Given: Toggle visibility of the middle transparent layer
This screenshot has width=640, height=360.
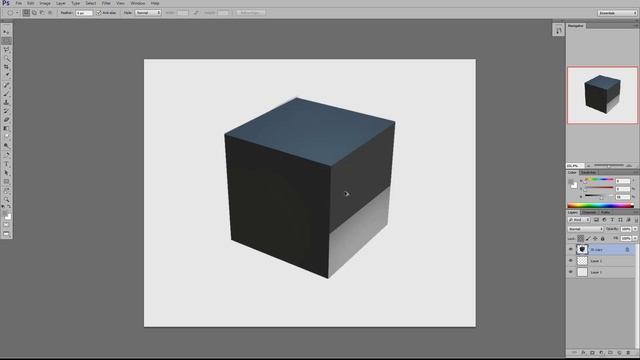Looking at the screenshot, I should 571,260.
